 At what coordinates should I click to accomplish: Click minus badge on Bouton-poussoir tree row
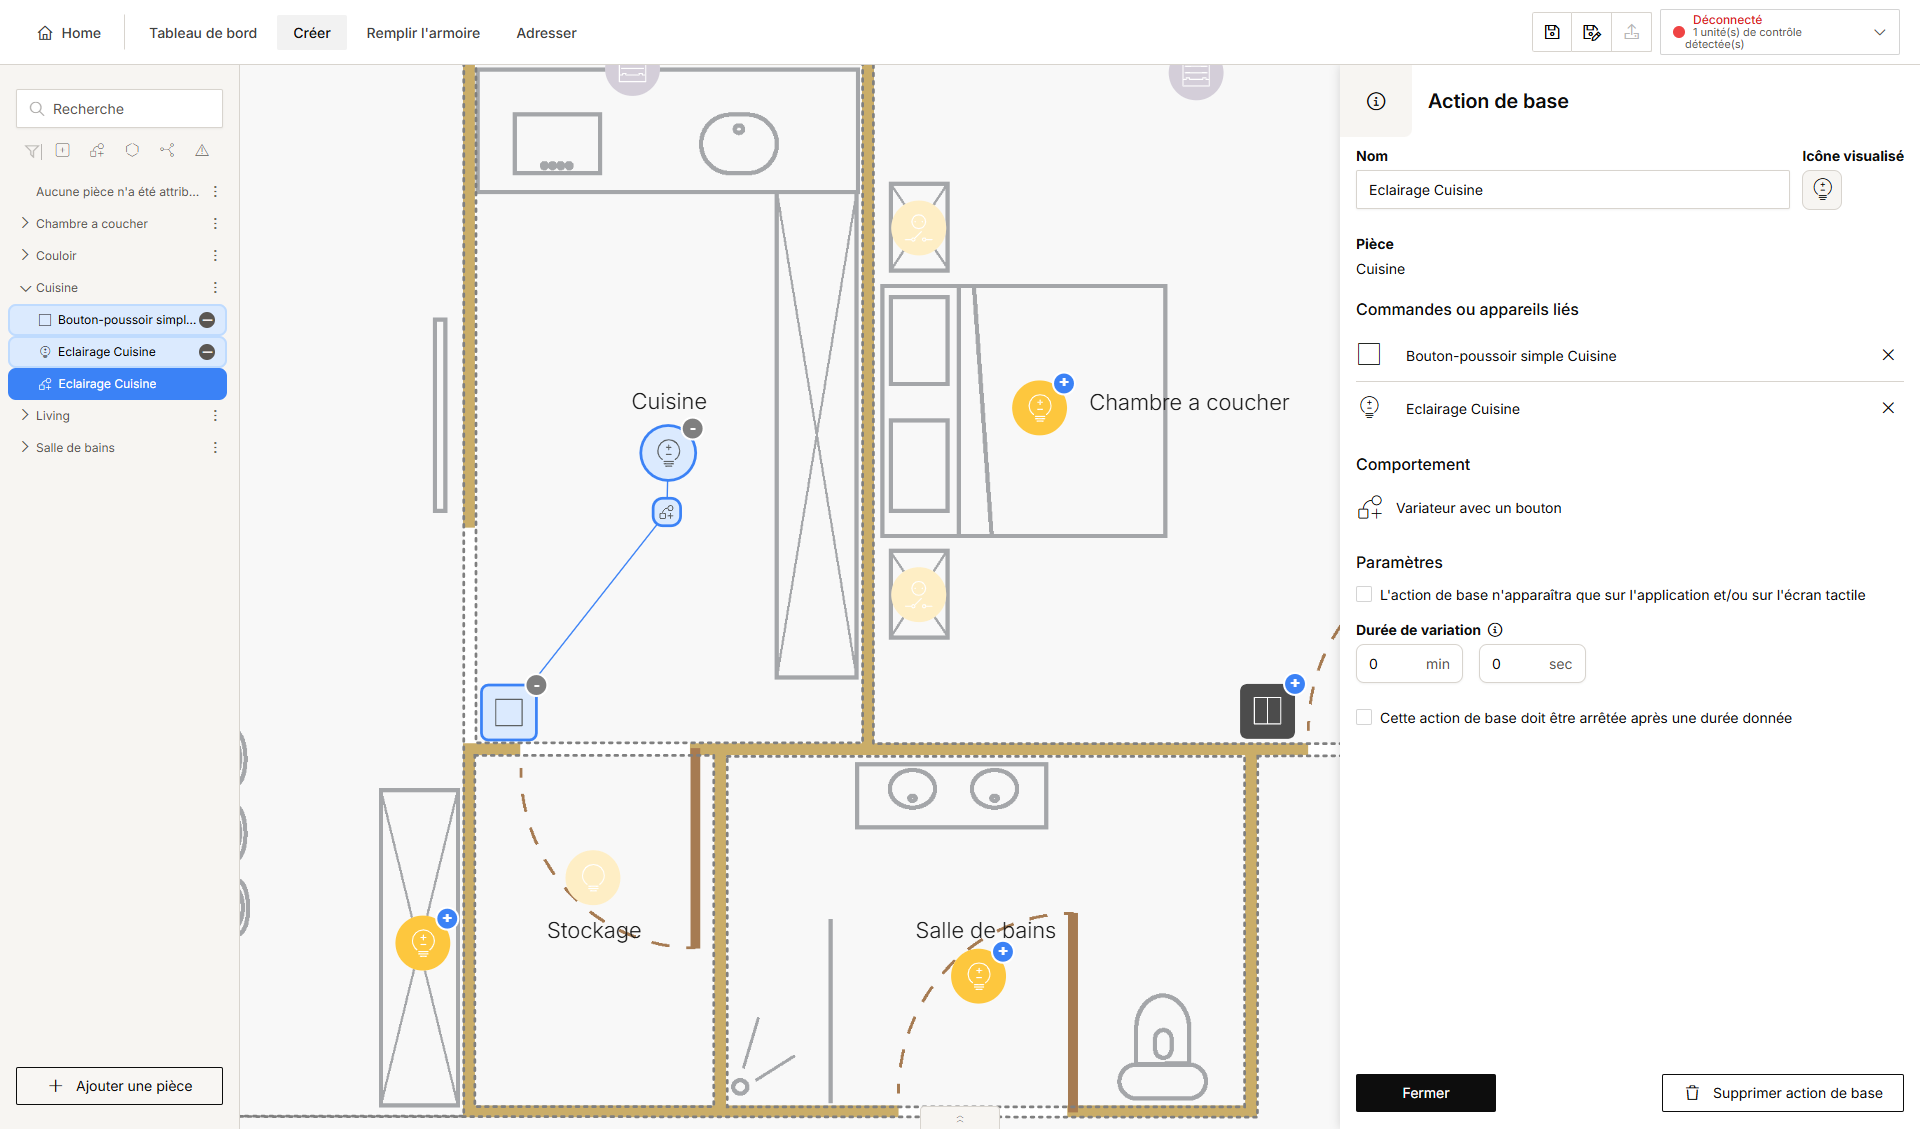pyautogui.click(x=207, y=320)
